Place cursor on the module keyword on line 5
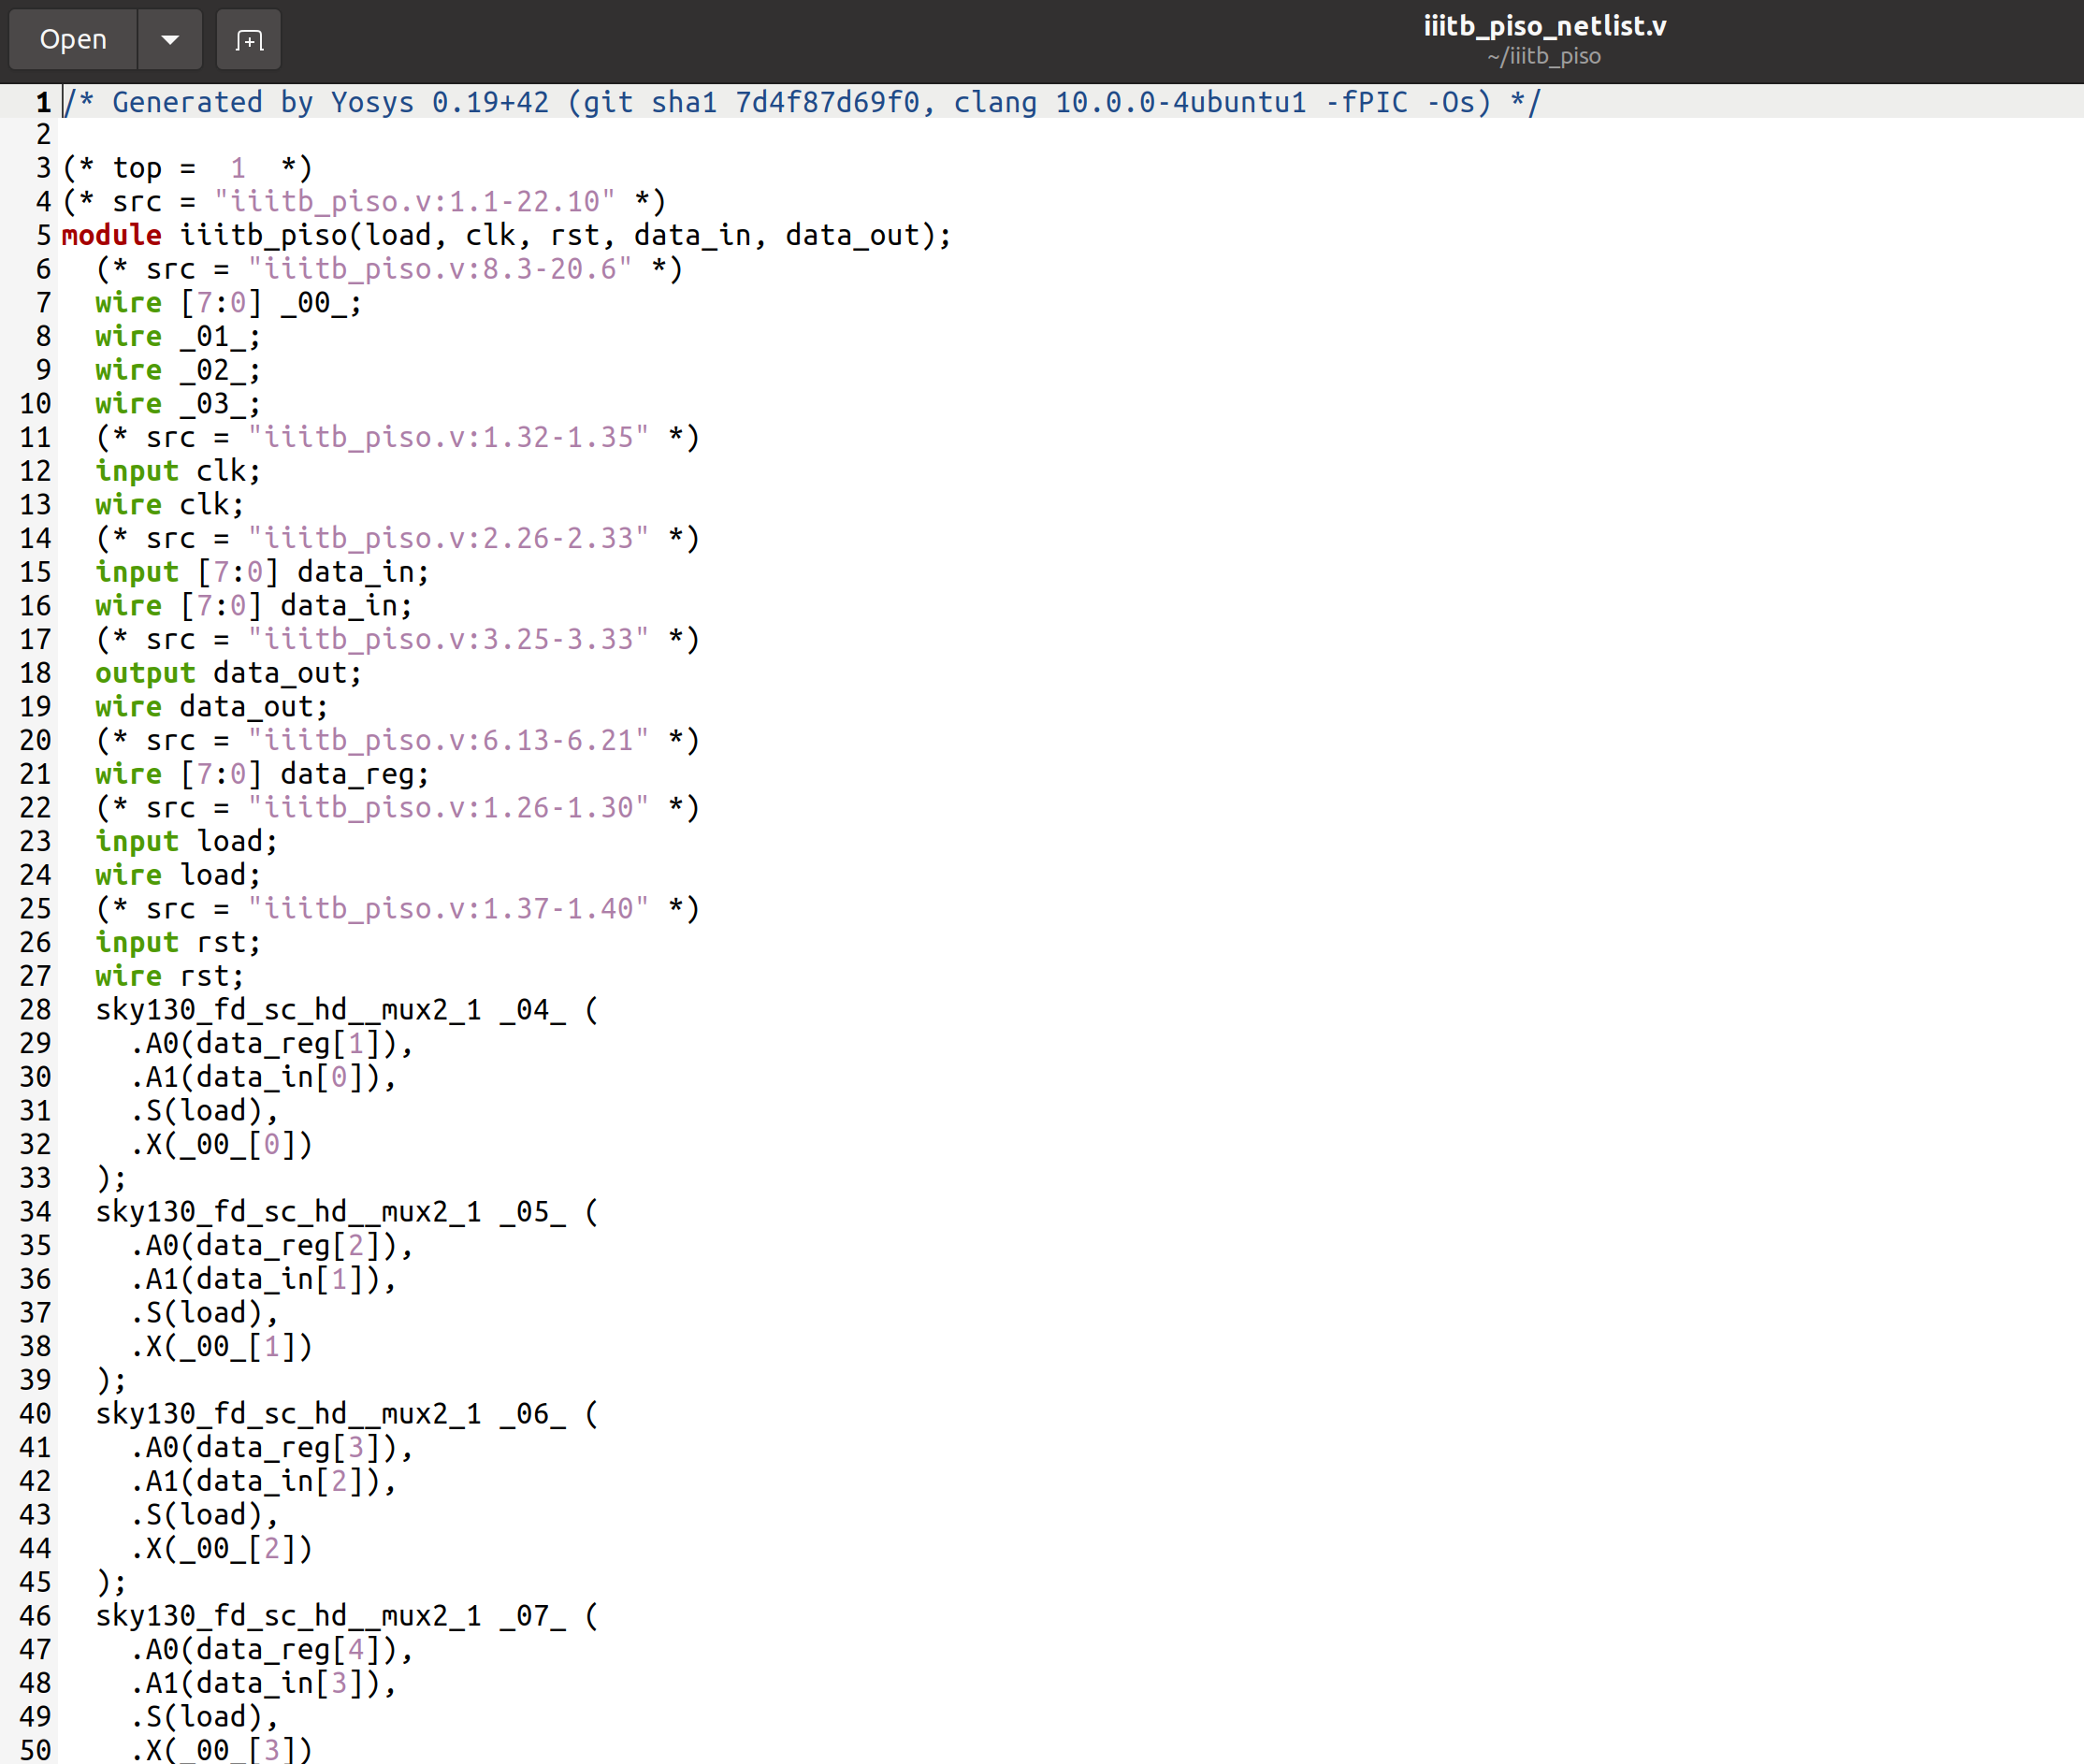The width and height of the screenshot is (2084, 1764). pyautogui.click(x=110, y=235)
